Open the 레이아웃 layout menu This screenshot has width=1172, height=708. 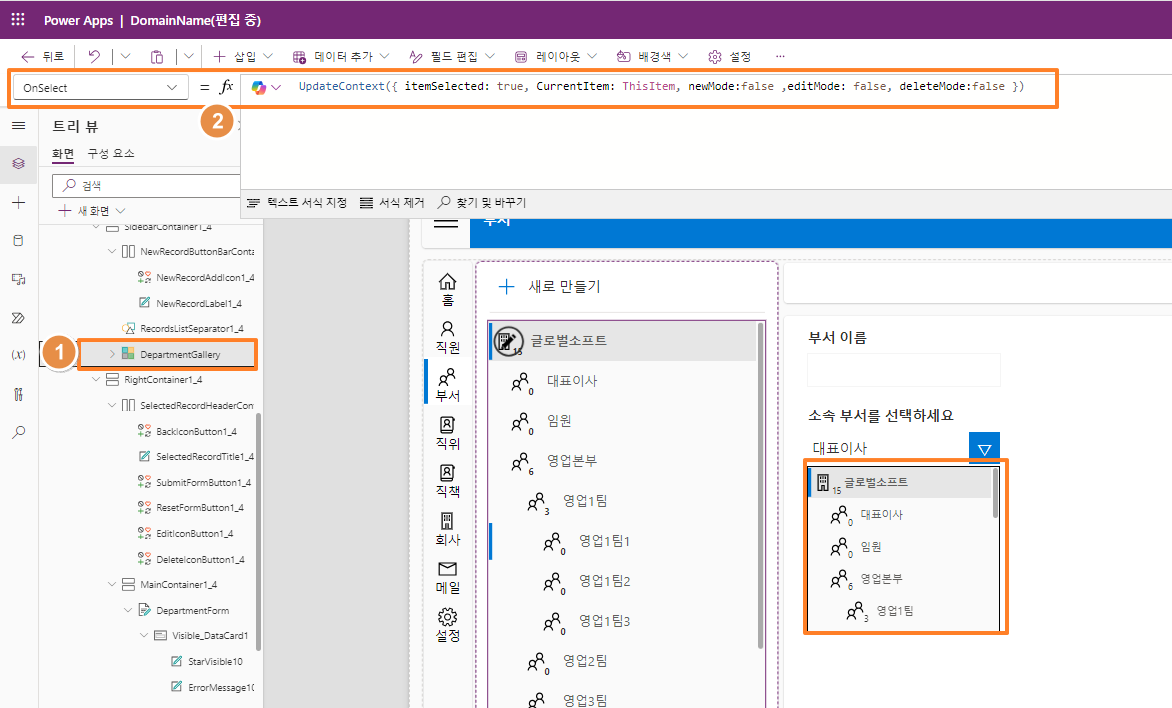(x=555, y=56)
